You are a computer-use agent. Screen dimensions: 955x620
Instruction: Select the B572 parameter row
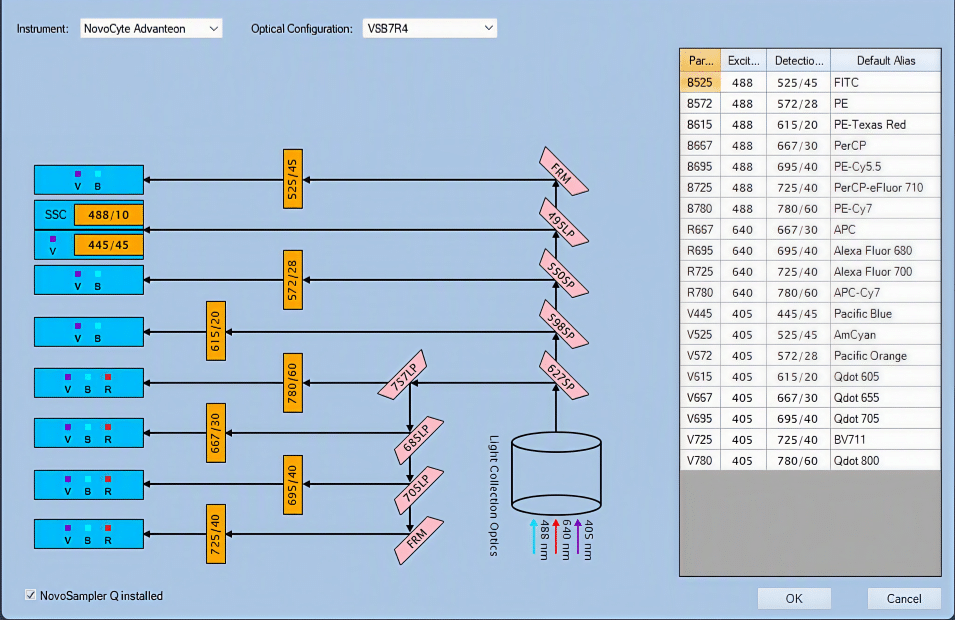pos(811,104)
